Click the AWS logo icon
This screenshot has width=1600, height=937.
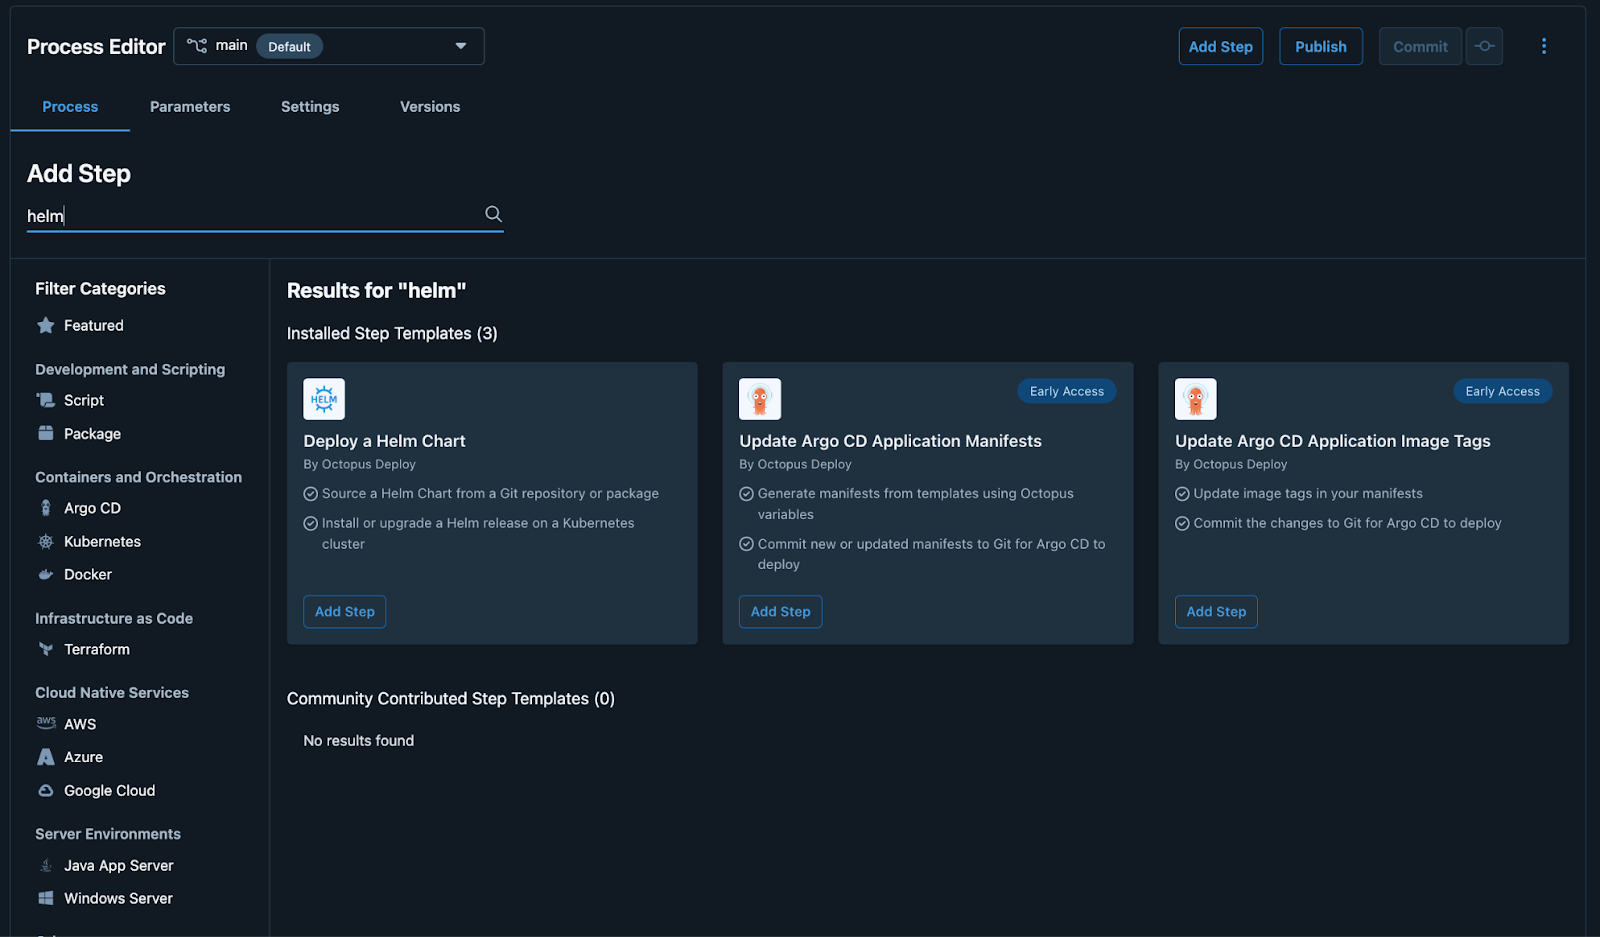[x=46, y=722]
